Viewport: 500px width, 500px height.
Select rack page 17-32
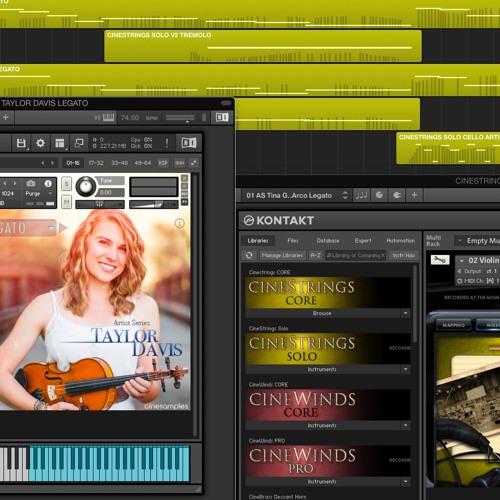click(x=96, y=163)
